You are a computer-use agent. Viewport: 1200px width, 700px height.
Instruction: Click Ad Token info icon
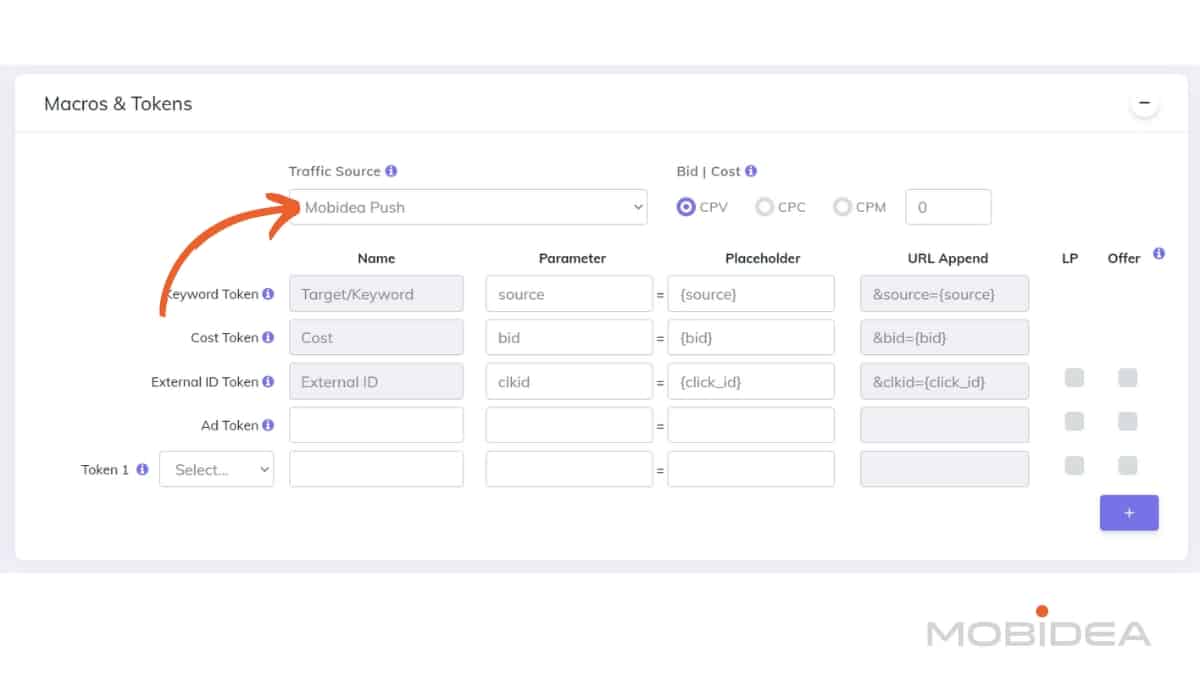(x=268, y=426)
